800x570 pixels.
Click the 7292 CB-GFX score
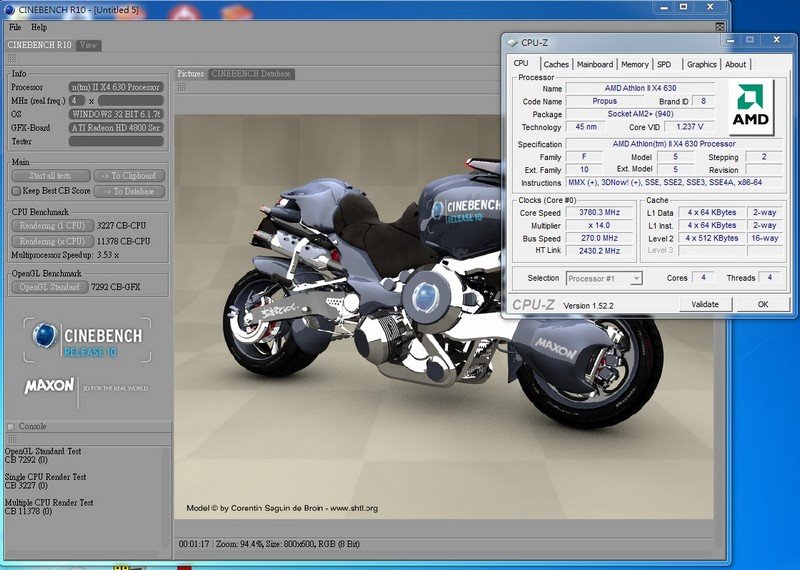click(116, 287)
